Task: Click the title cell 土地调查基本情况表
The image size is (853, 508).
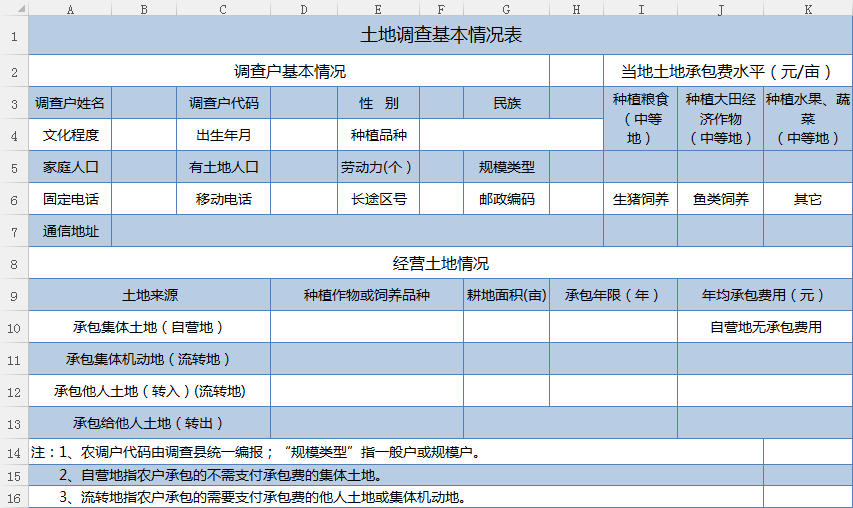Action: click(440, 36)
